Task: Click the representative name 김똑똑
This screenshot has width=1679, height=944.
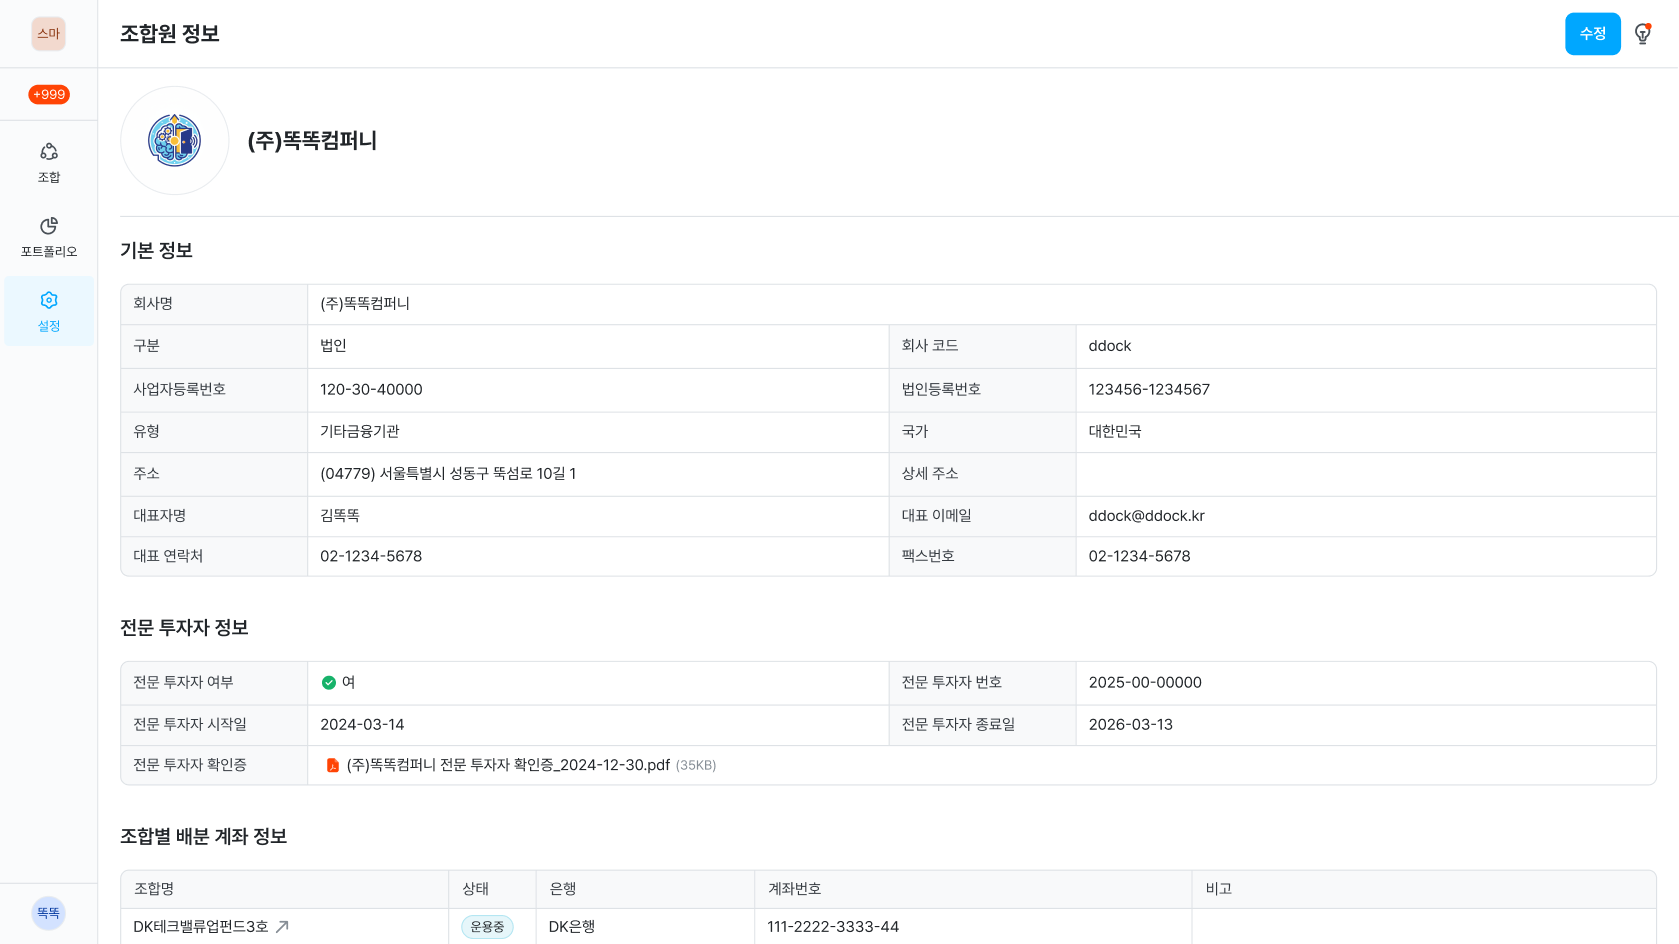Action: pos(340,516)
